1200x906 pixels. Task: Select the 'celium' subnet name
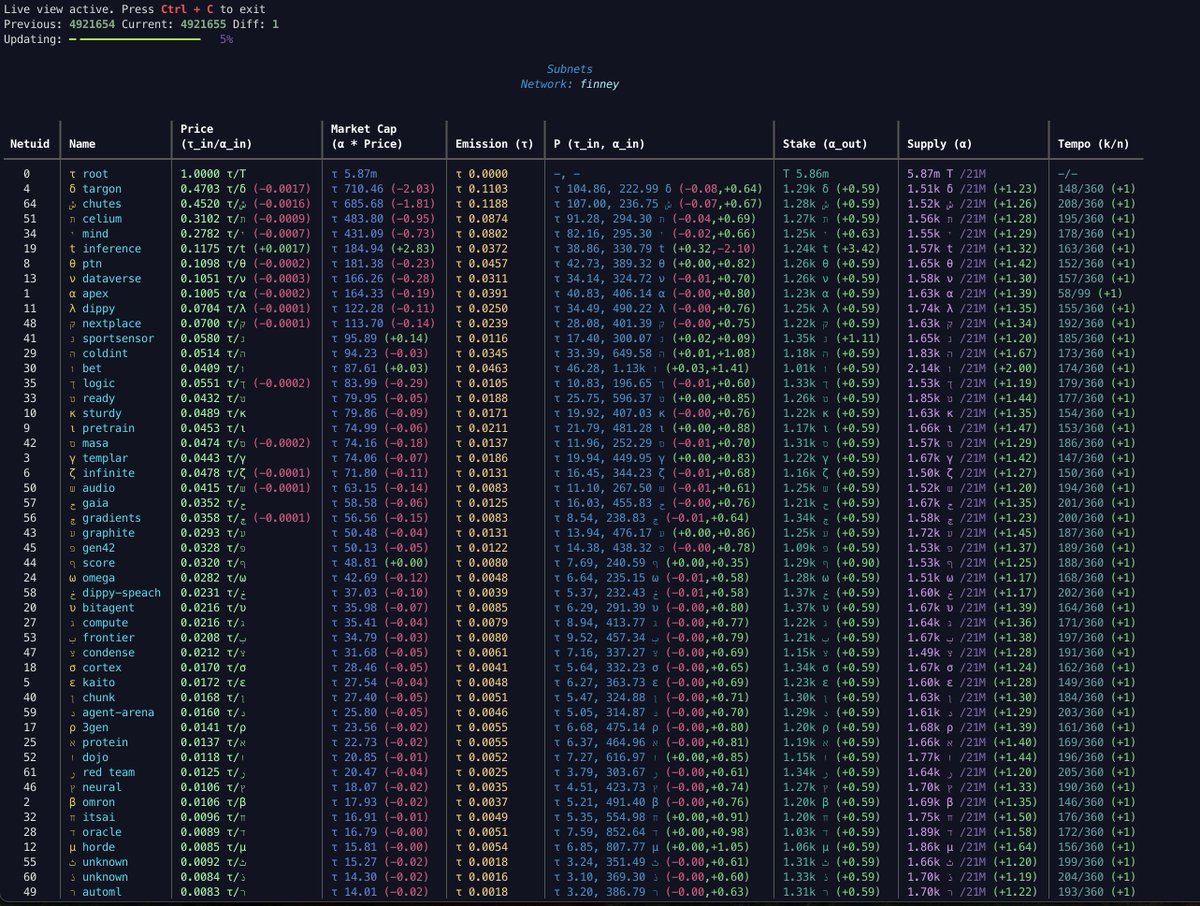pos(102,219)
